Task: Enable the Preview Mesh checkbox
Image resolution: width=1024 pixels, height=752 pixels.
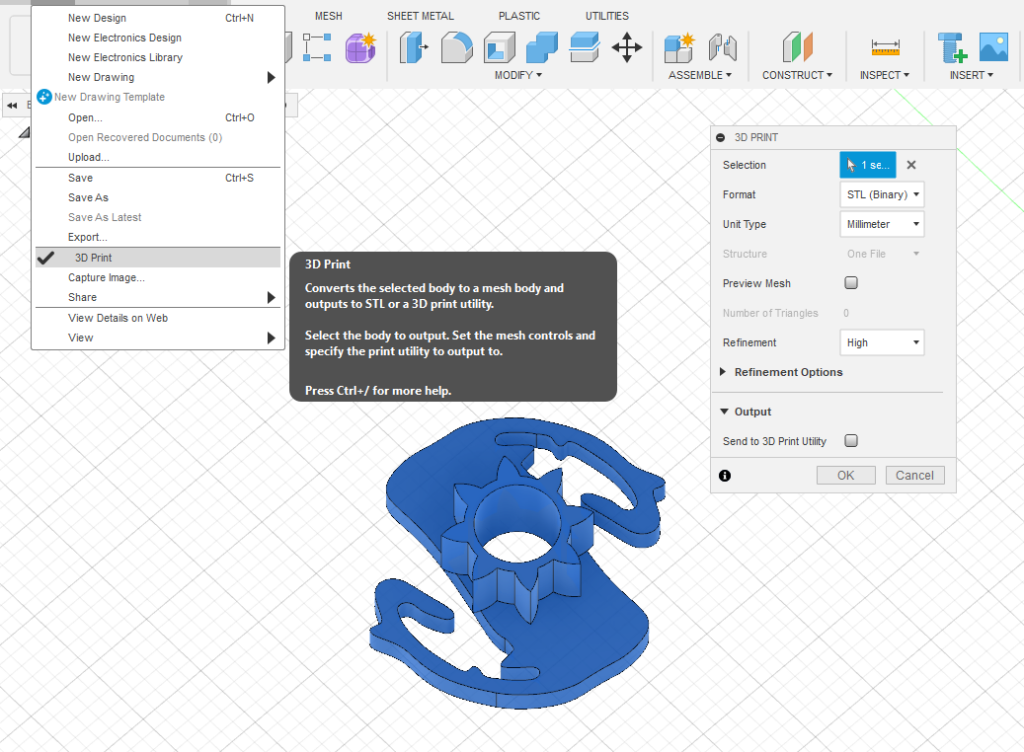Action: point(851,283)
